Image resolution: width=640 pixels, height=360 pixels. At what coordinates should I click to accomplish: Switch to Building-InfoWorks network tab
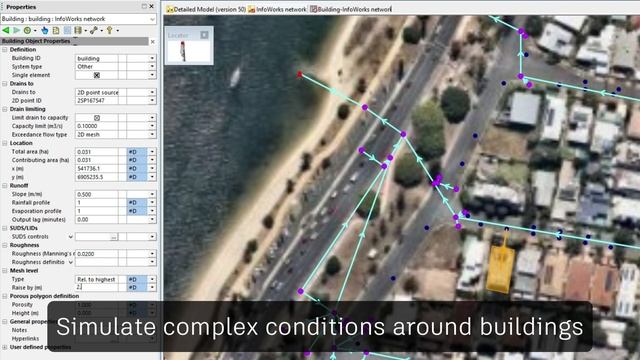(x=350, y=9)
